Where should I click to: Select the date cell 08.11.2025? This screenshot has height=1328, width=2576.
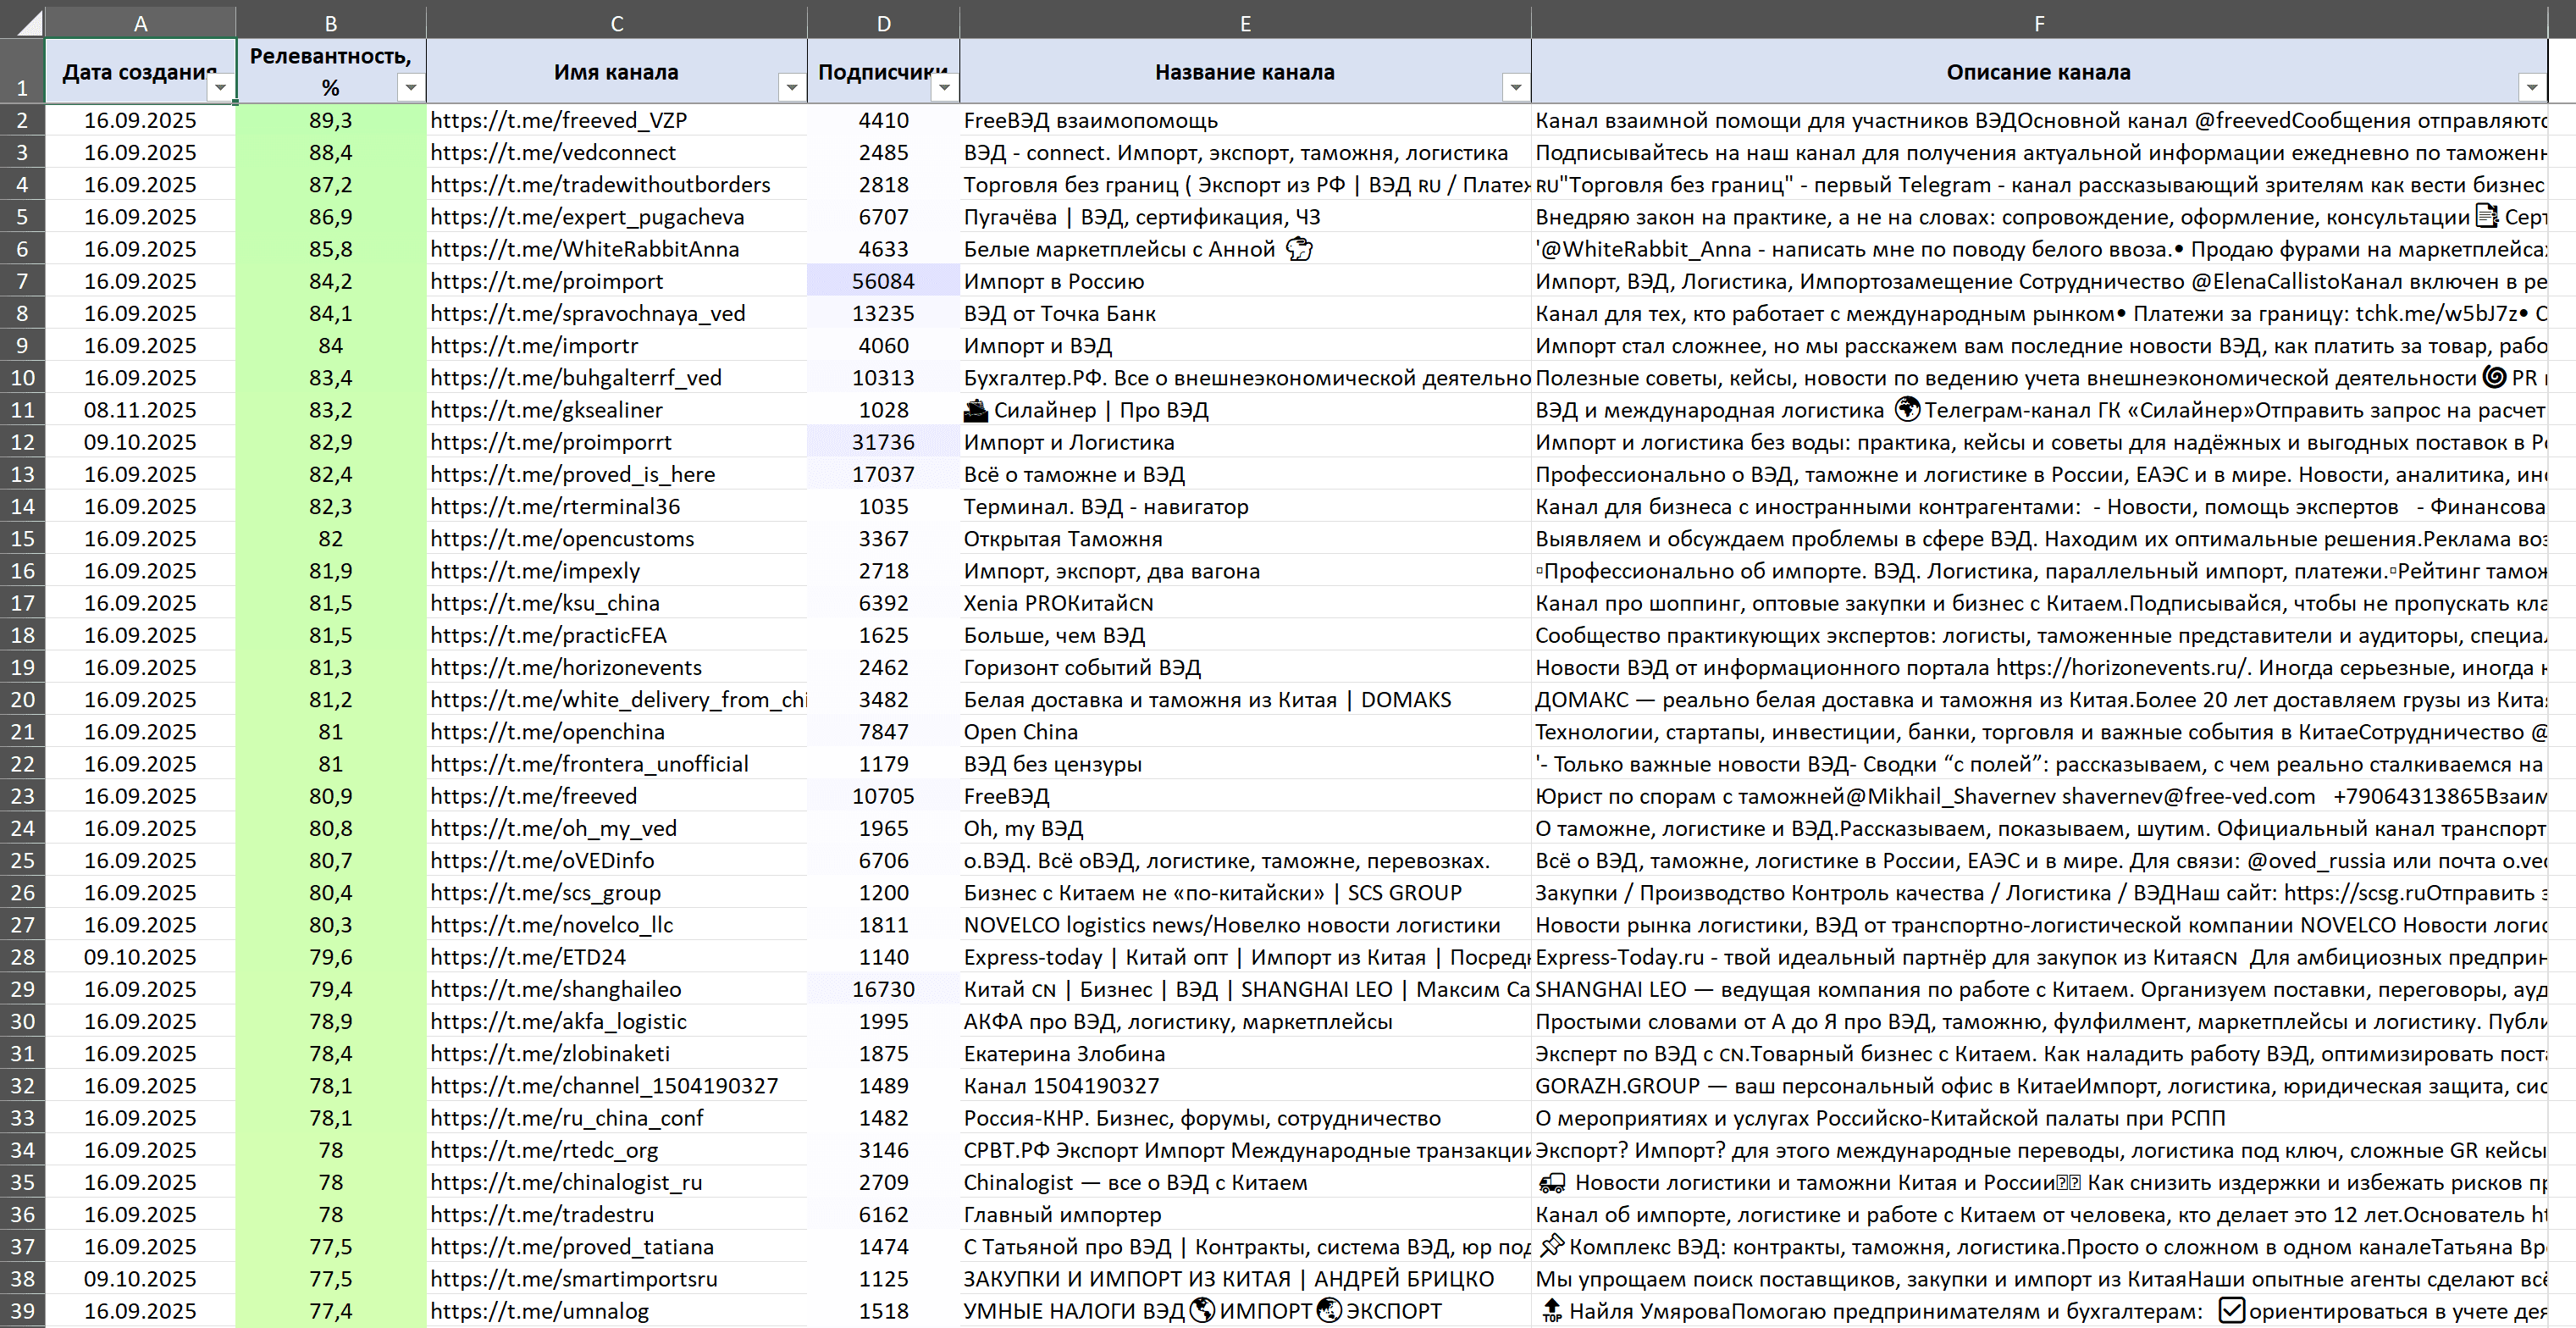pos(140,410)
